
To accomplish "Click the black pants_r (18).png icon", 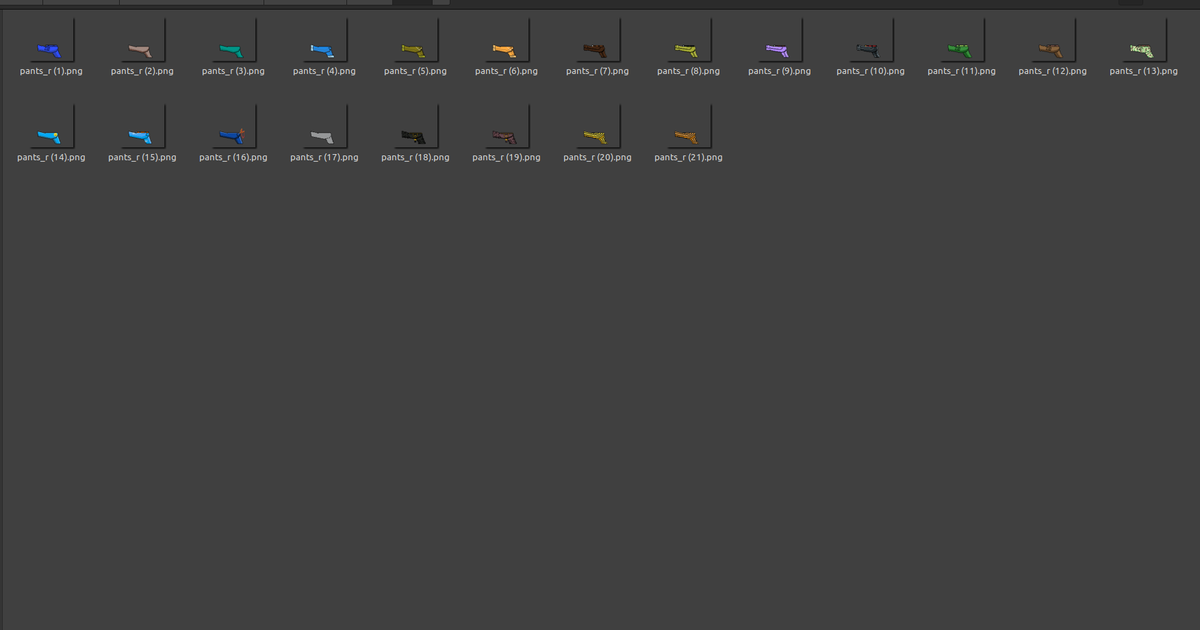I will point(415,127).
